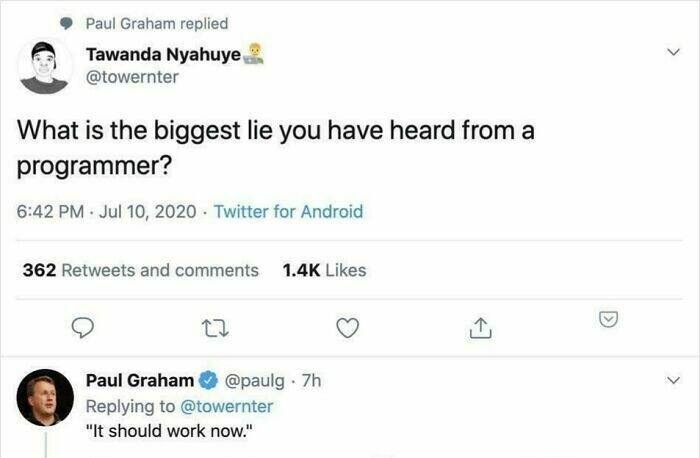
Task: Click the emoji beside Tawanda Nyahuye's name
Action: tap(254, 52)
